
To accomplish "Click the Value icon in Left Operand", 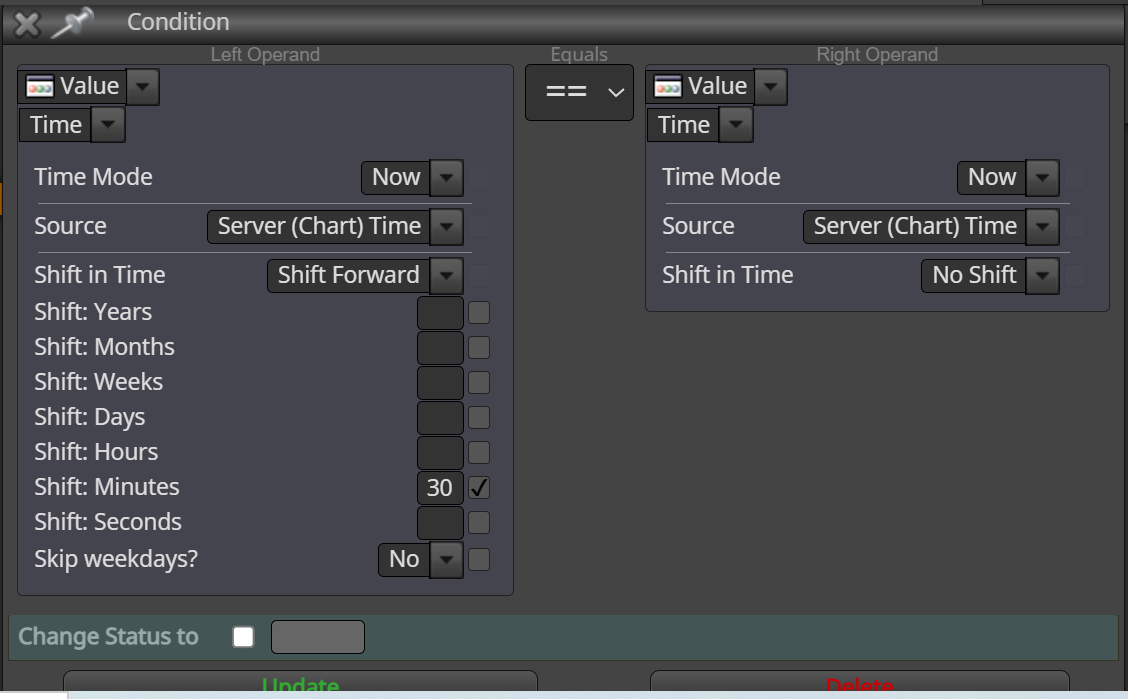I will pyautogui.click(x=40, y=86).
